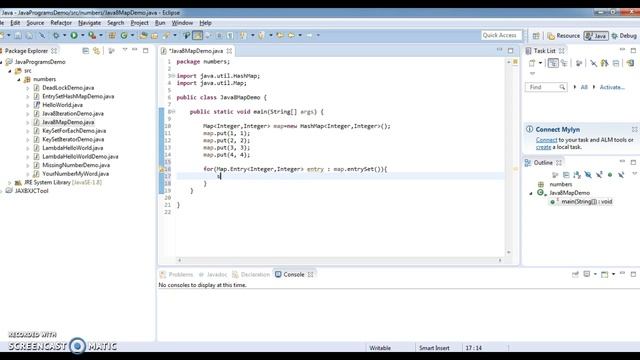This screenshot has height=360, width=640.
Task: Open the New Java Class dropdown arrow
Action: (x=132, y=36)
